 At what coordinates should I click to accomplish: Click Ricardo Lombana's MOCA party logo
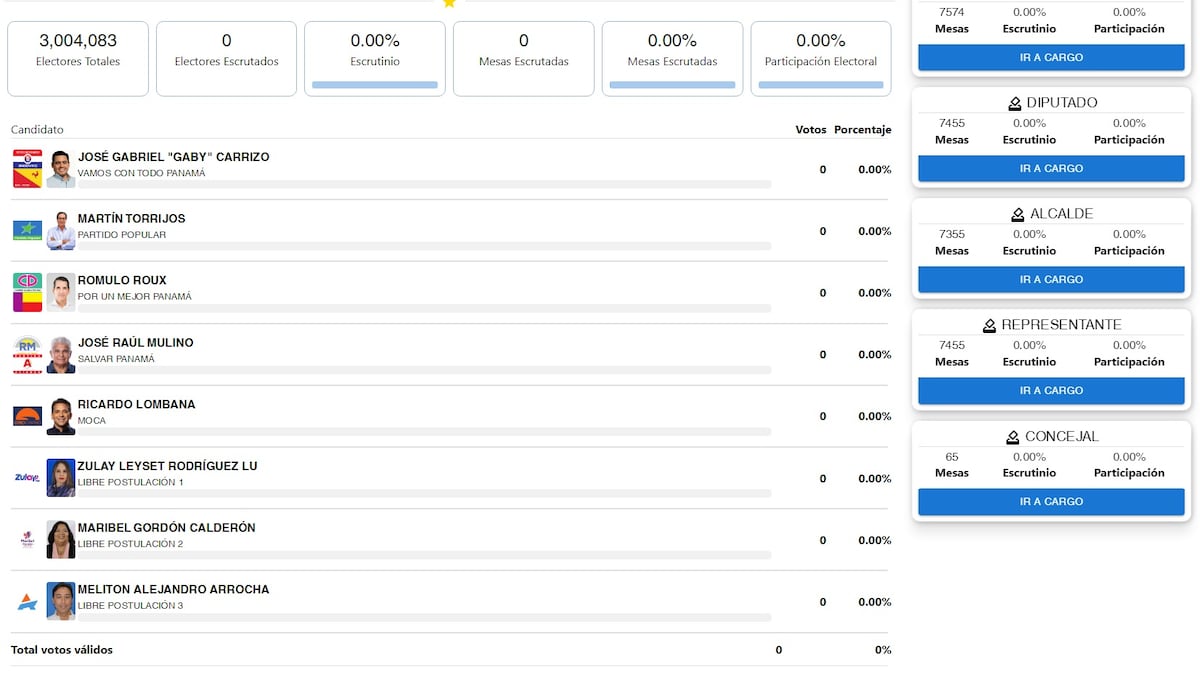point(27,416)
